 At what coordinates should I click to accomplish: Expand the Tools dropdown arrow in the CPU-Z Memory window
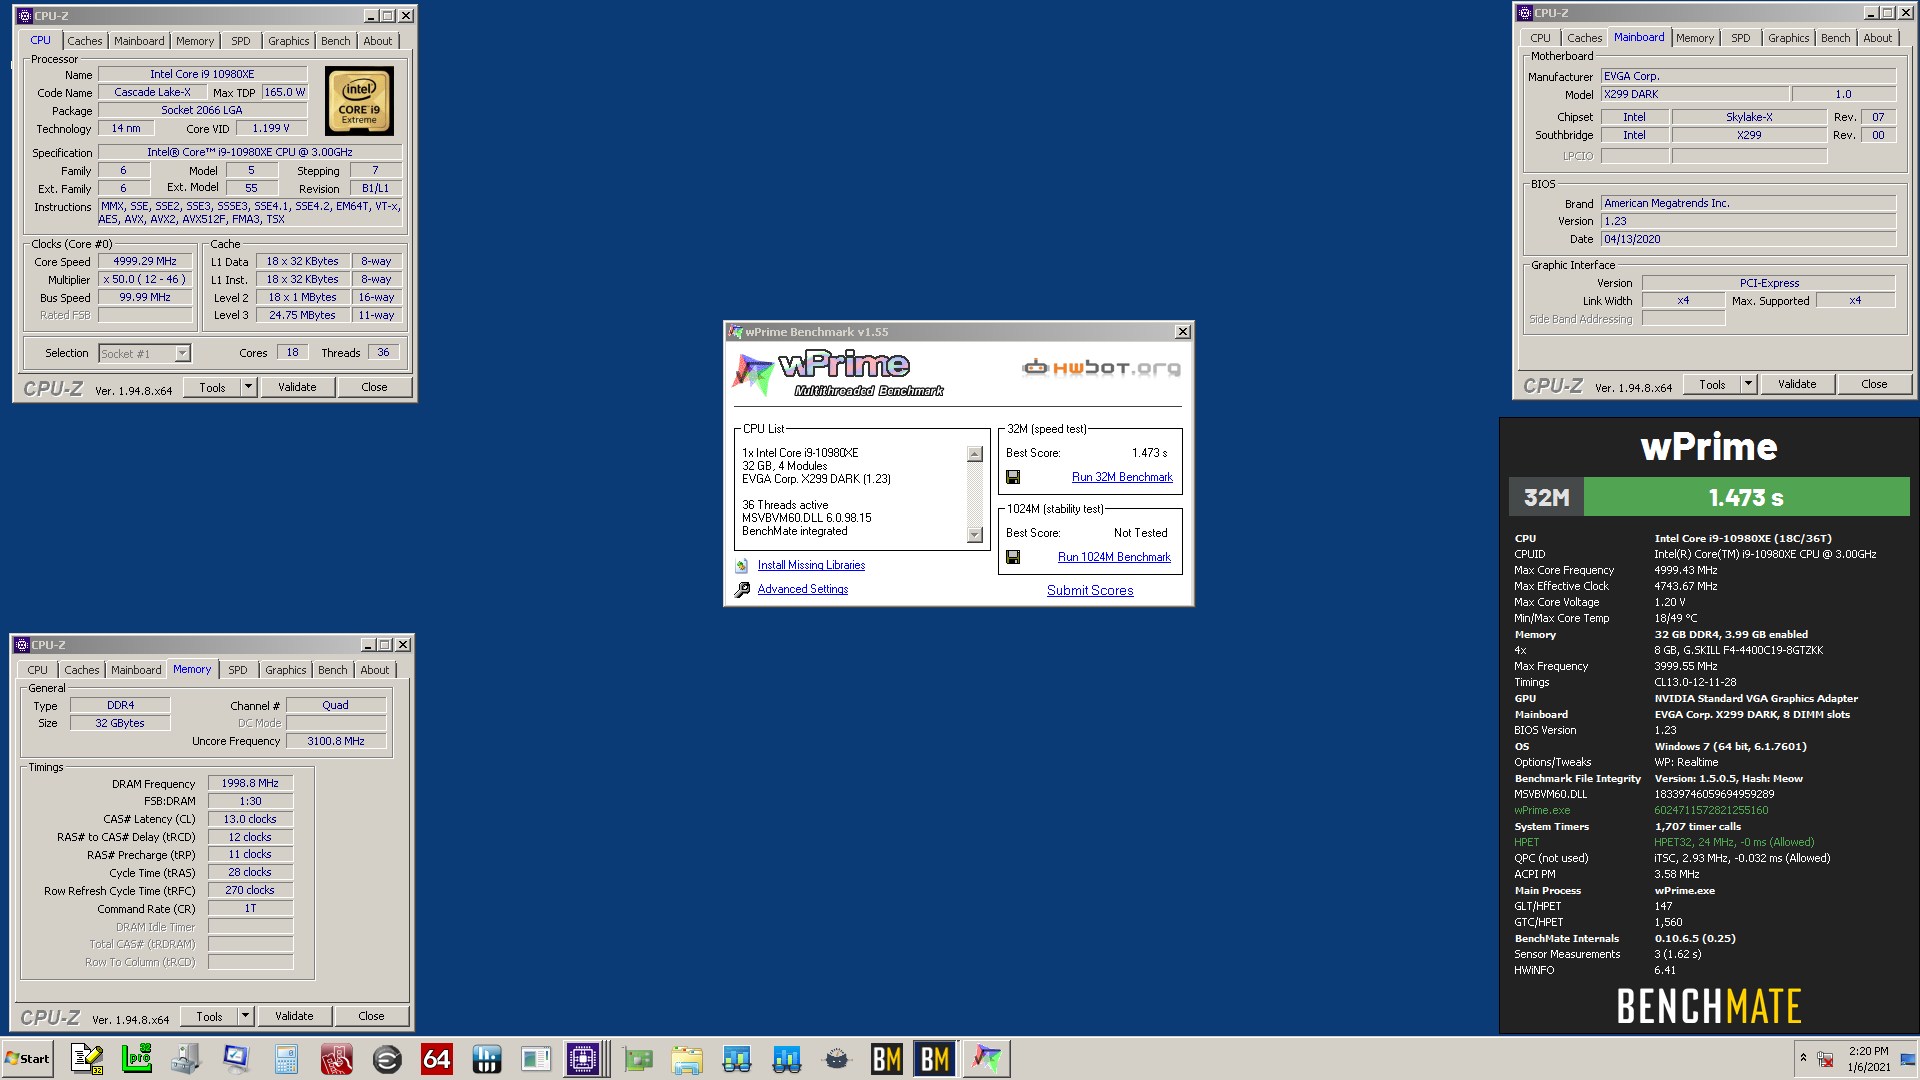coord(245,1016)
